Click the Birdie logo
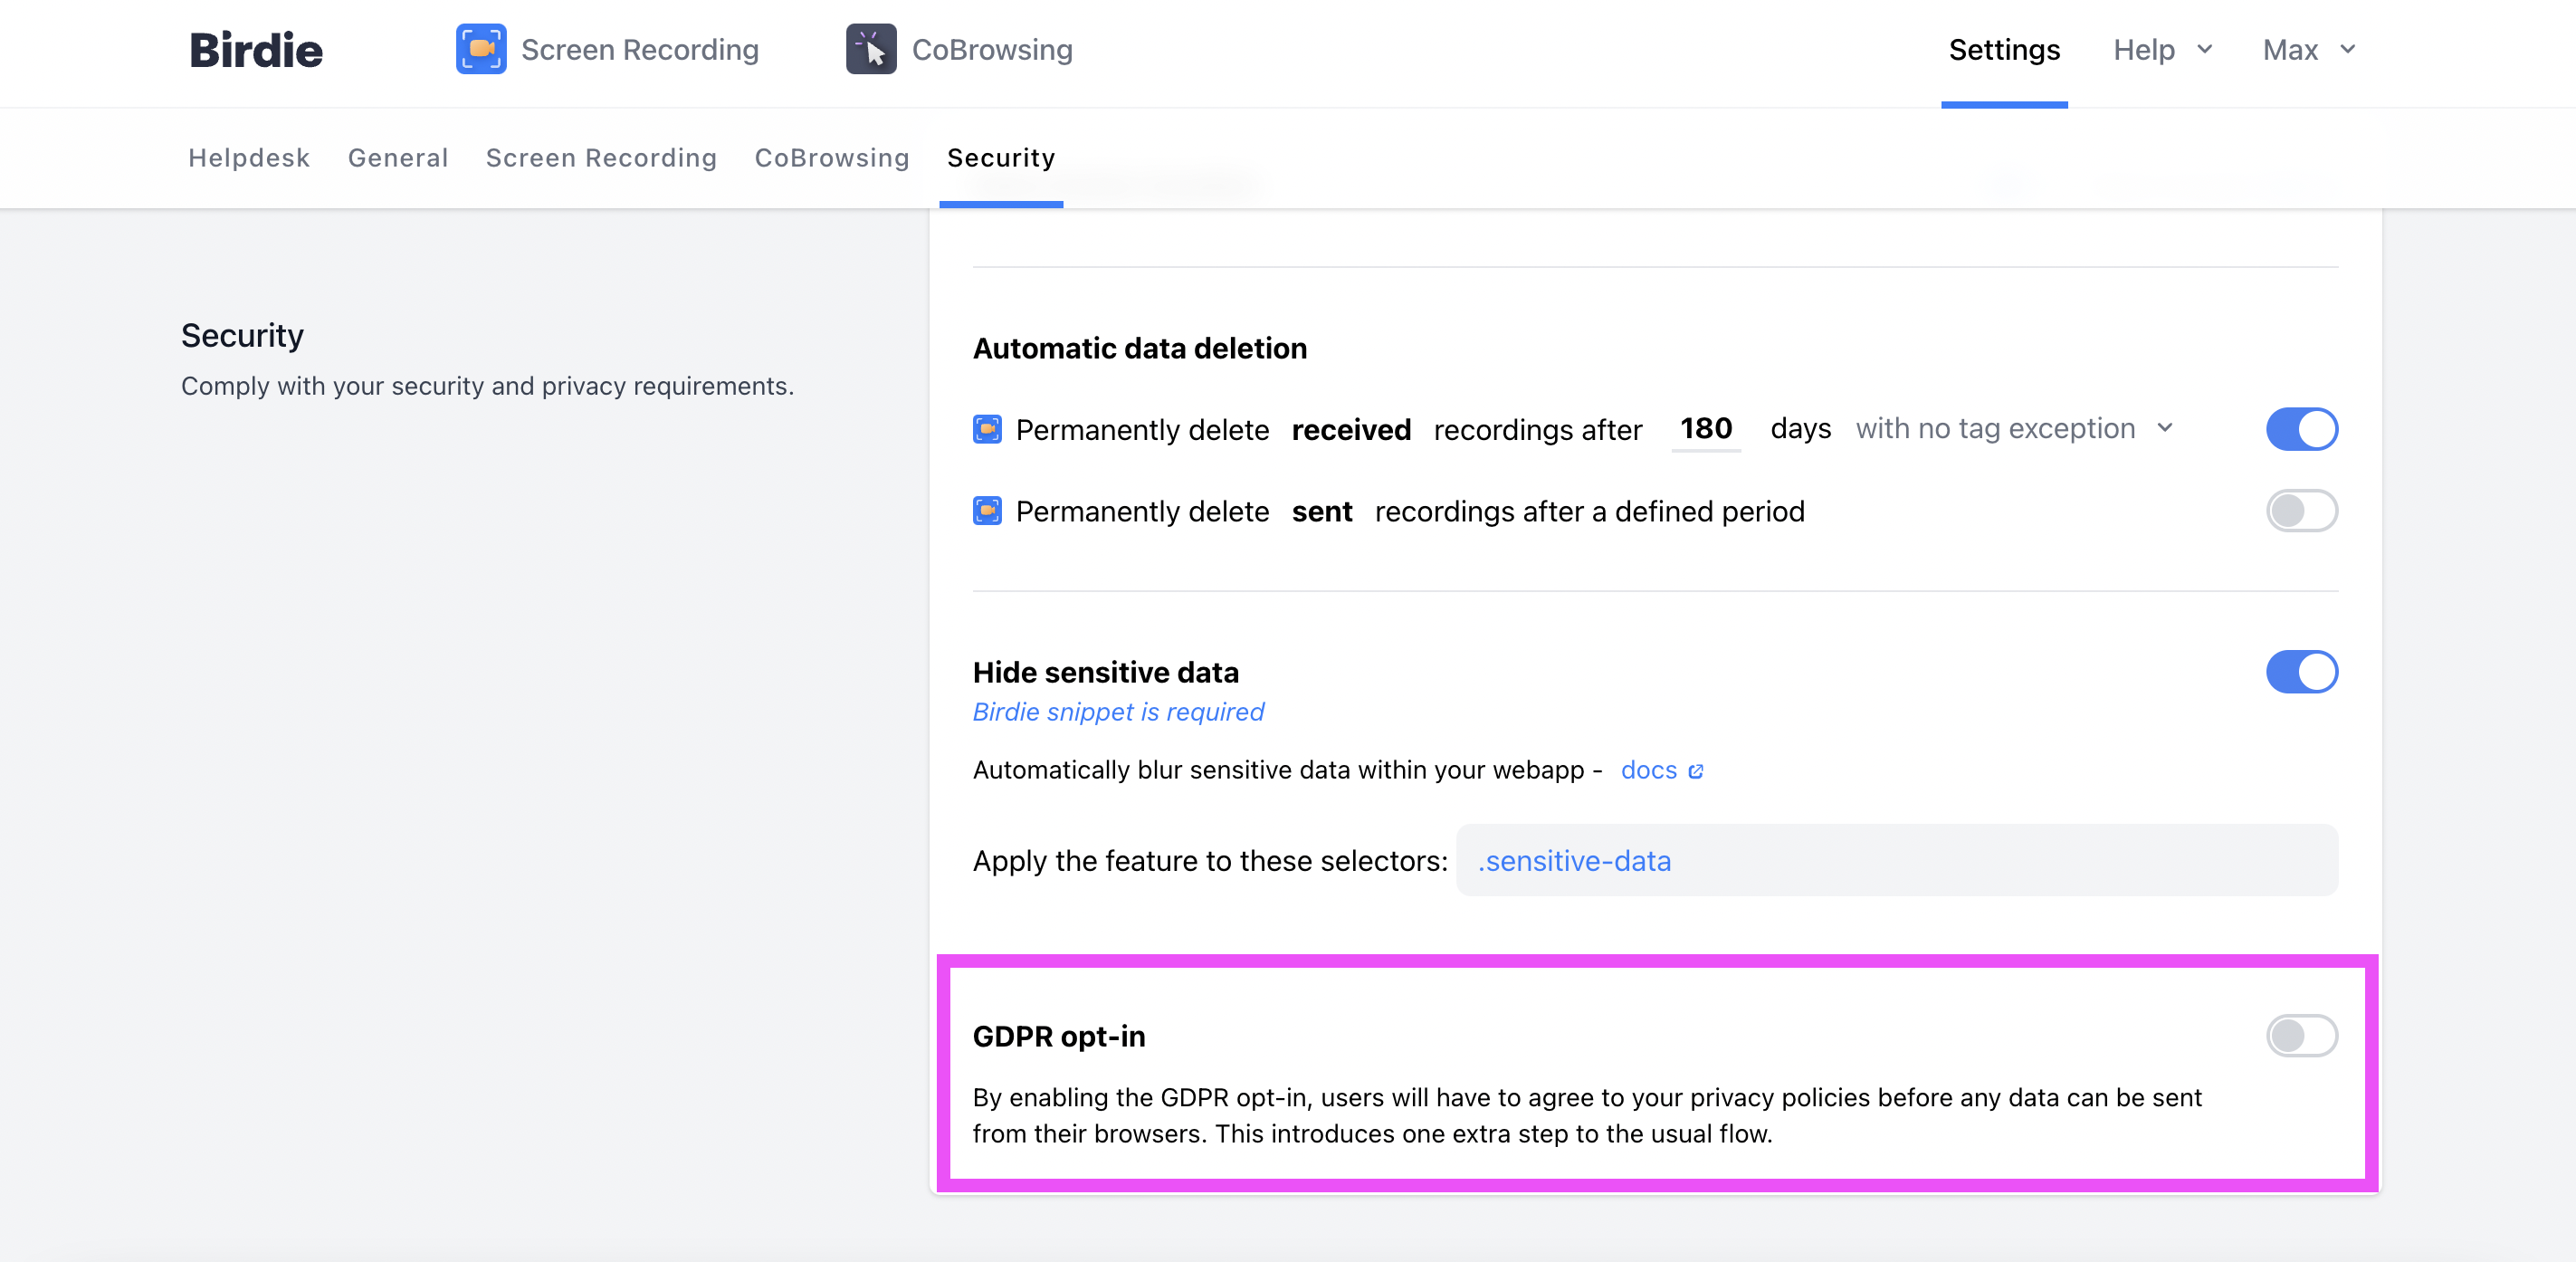Screen dimensions: 2576x1262 [x=256, y=50]
